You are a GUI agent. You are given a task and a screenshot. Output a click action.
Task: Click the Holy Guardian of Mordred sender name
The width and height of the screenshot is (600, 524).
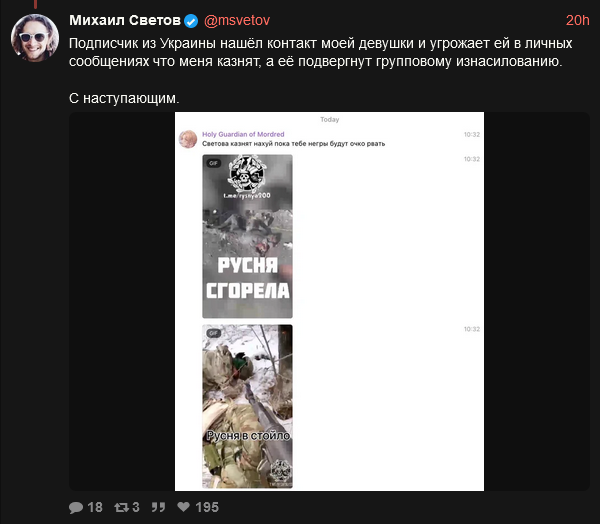click(x=243, y=134)
